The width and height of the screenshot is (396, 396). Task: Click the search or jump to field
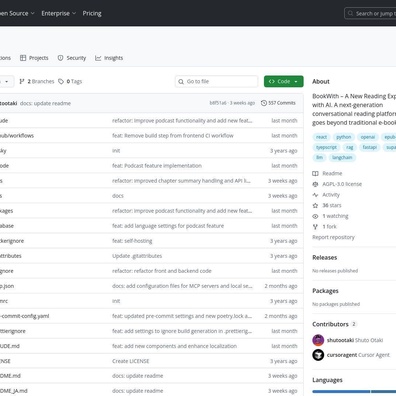click(x=370, y=13)
